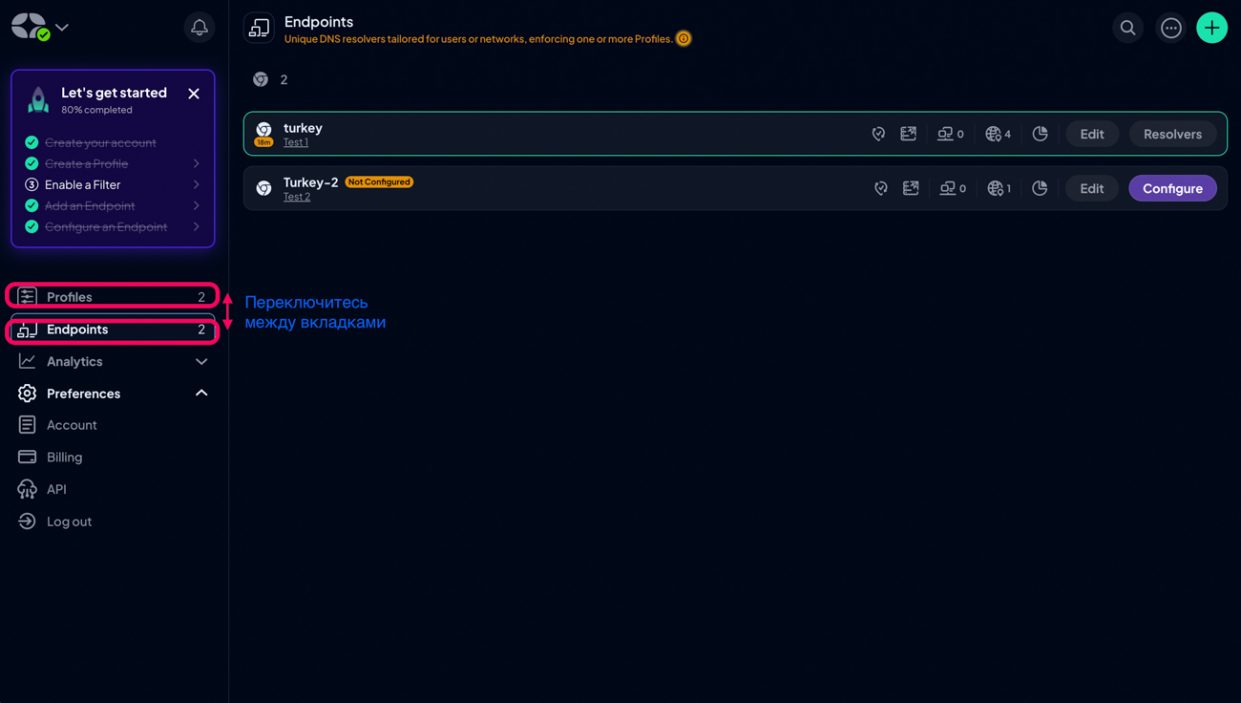Click the Endpoints header icon

259,28
